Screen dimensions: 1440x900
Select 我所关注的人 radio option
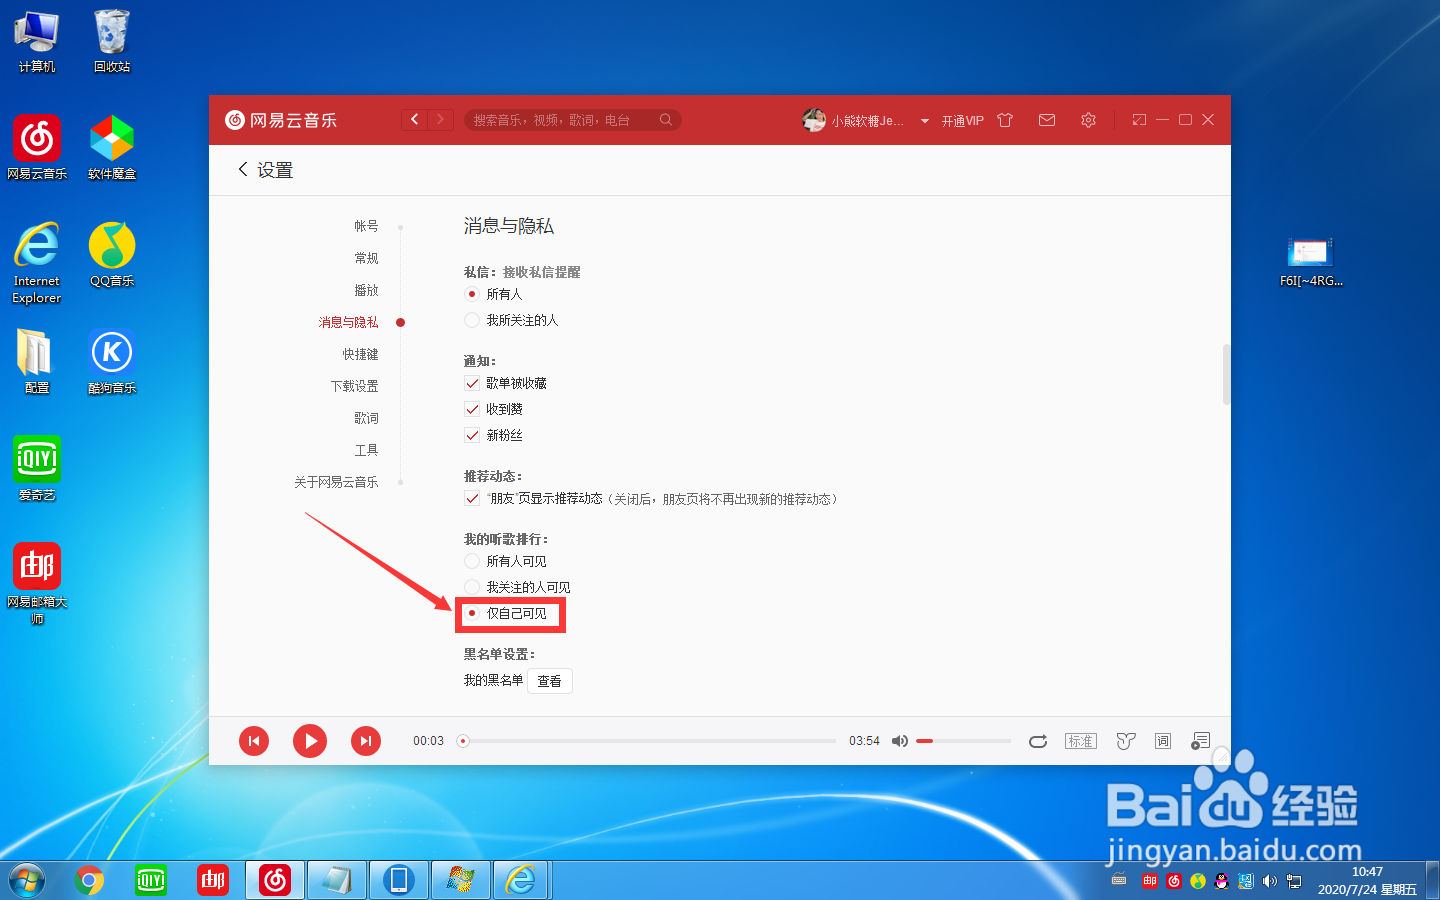[472, 320]
